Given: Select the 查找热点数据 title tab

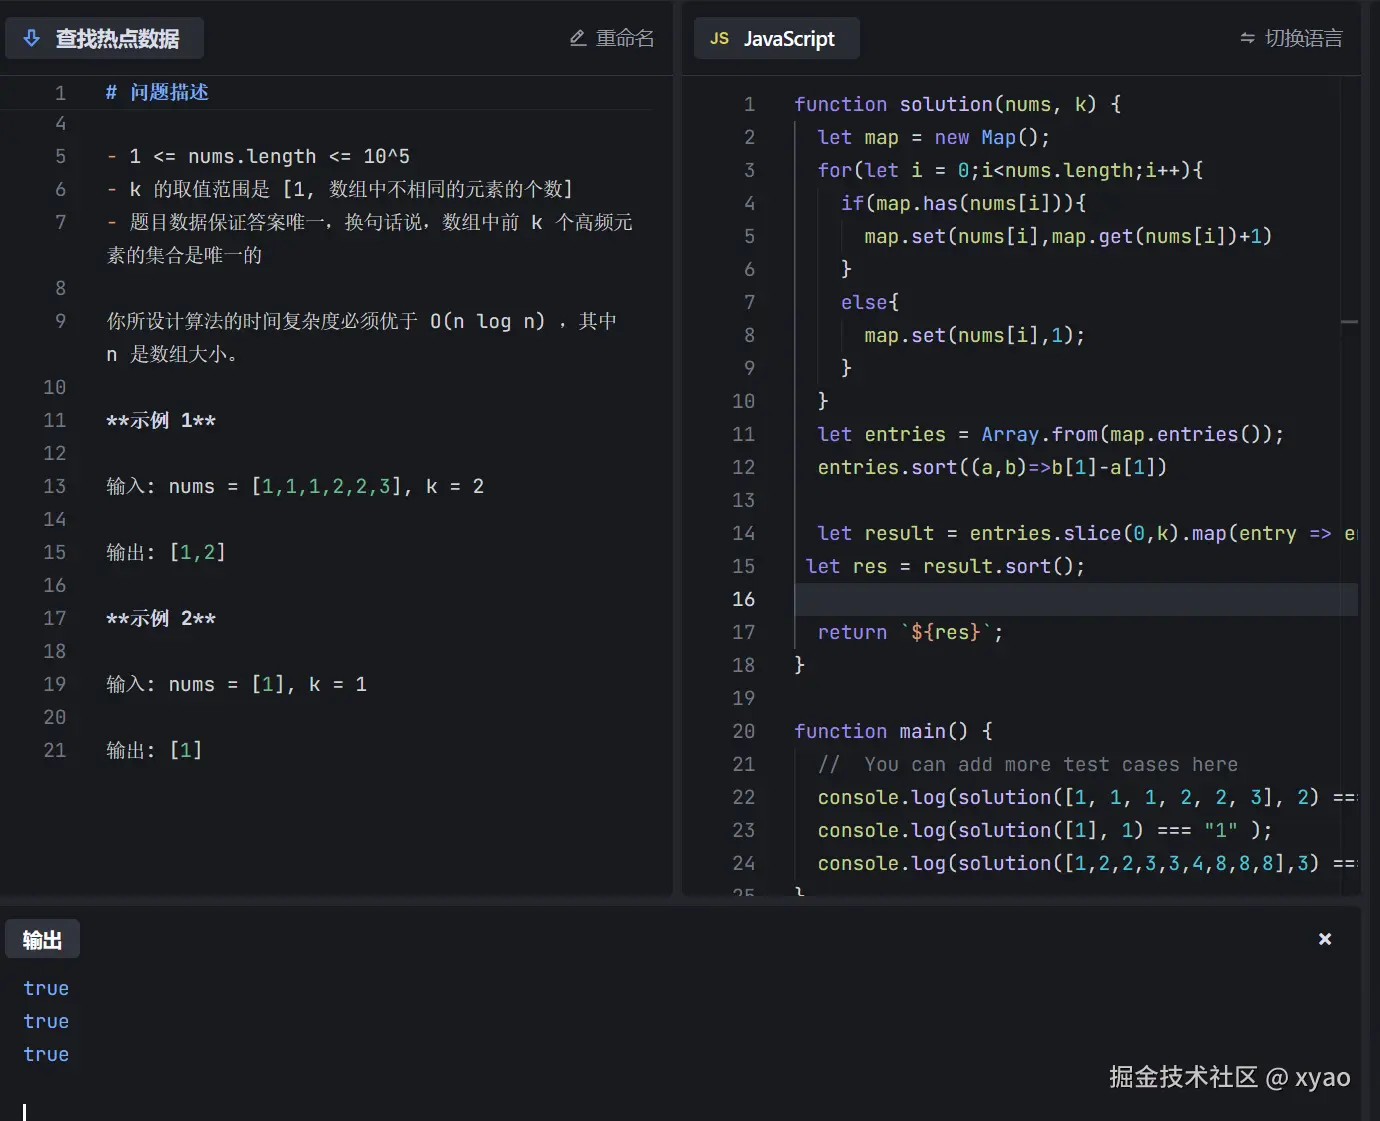Looking at the screenshot, I should tap(118, 37).
